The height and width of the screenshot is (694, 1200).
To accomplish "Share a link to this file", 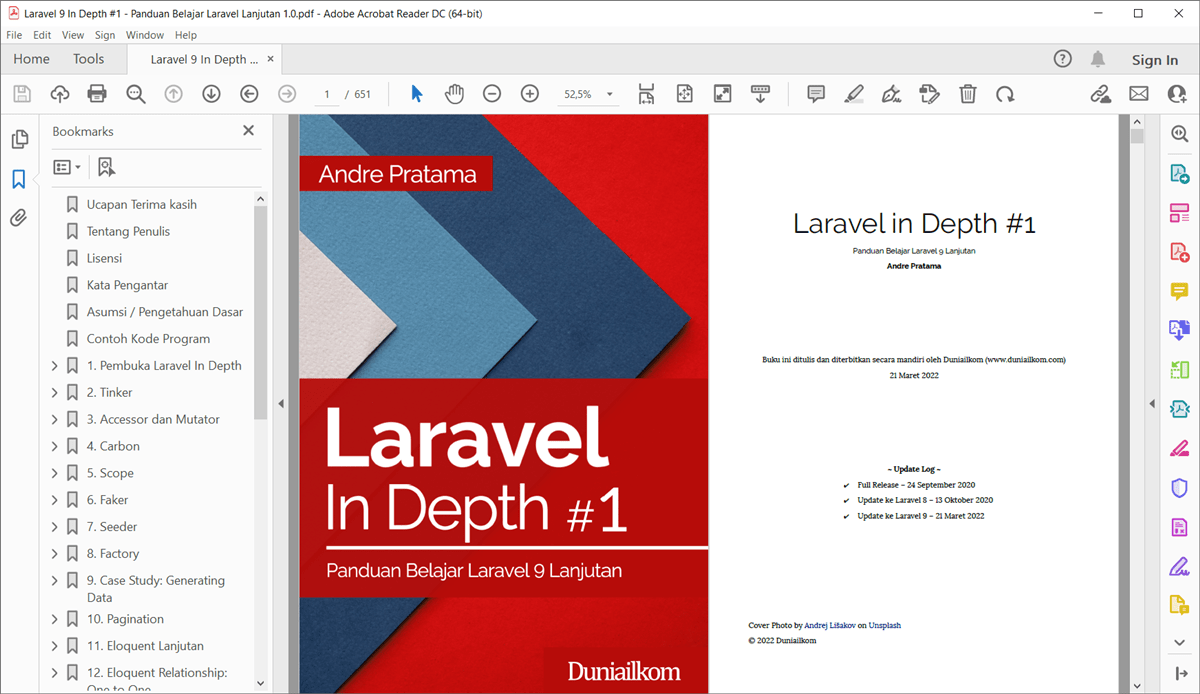I will click(1100, 94).
